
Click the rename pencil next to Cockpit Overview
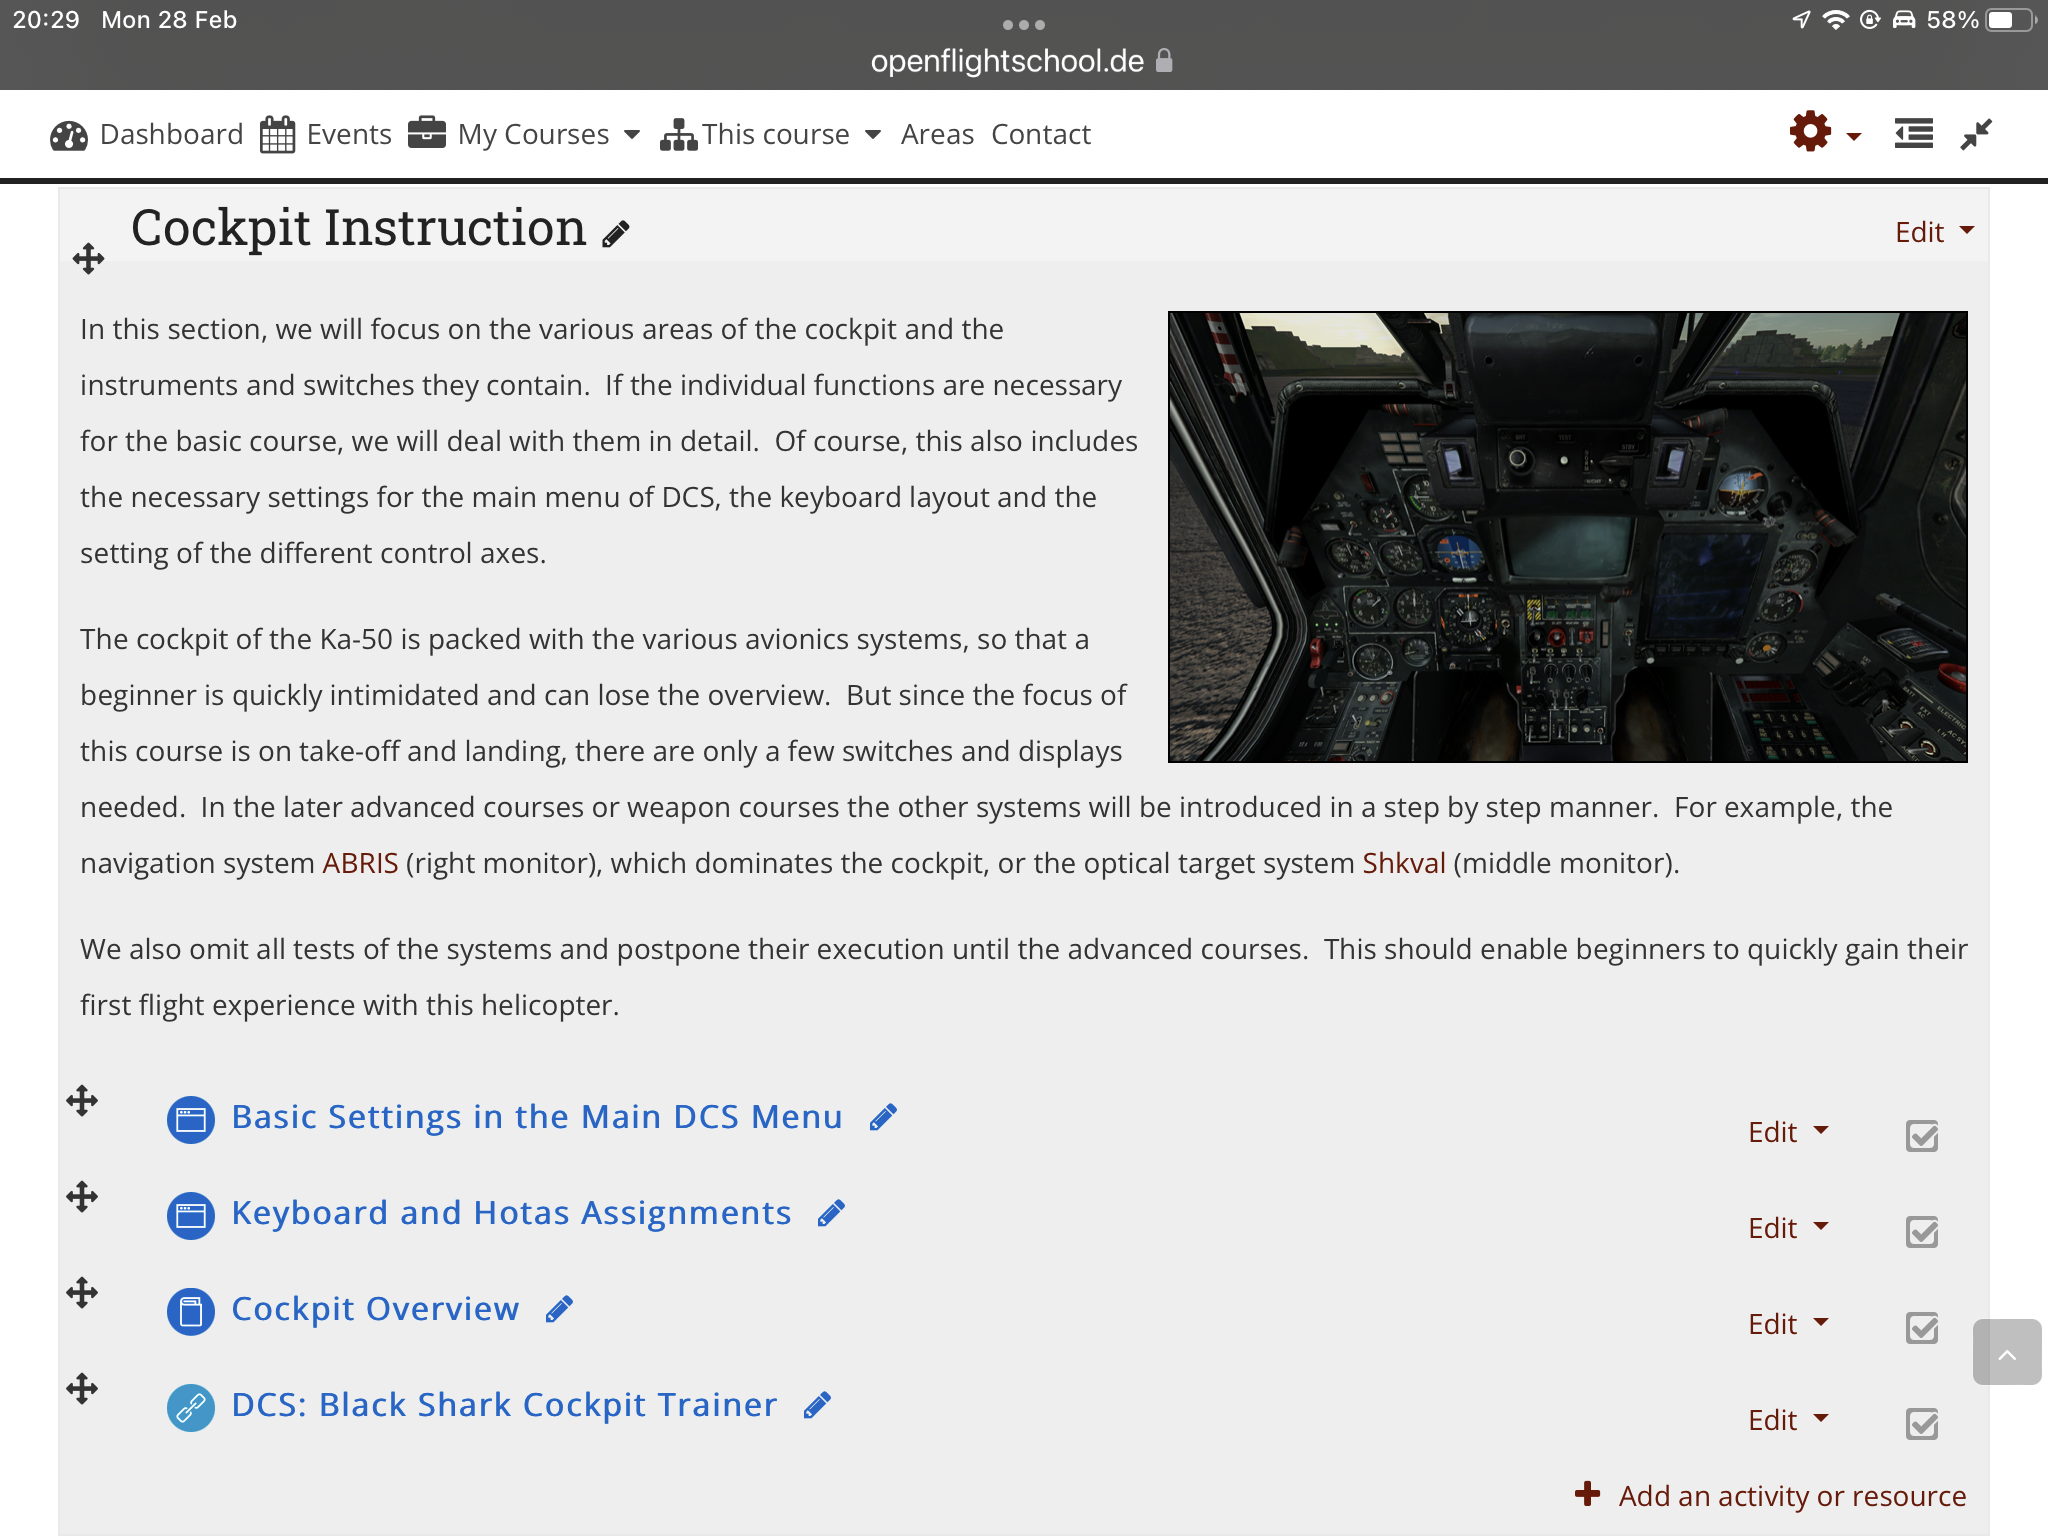pos(559,1309)
